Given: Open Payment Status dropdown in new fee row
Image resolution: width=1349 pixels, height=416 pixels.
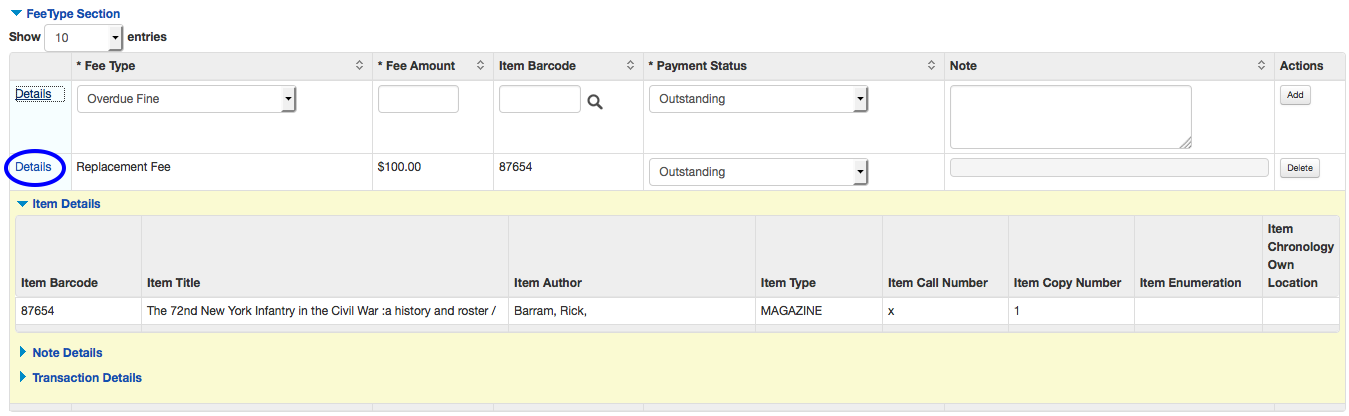Looking at the screenshot, I should click(x=759, y=99).
